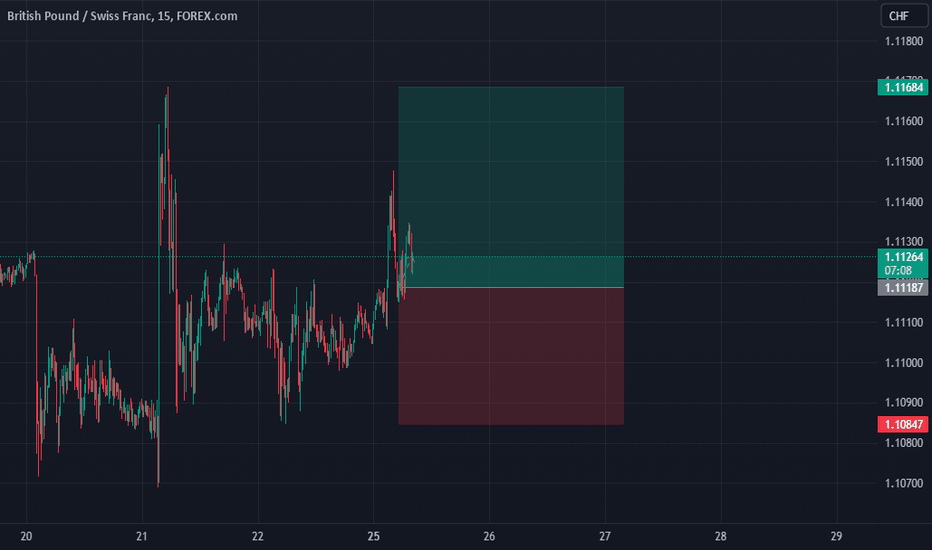Click the 1.11400 price axis label

click(x=903, y=202)
